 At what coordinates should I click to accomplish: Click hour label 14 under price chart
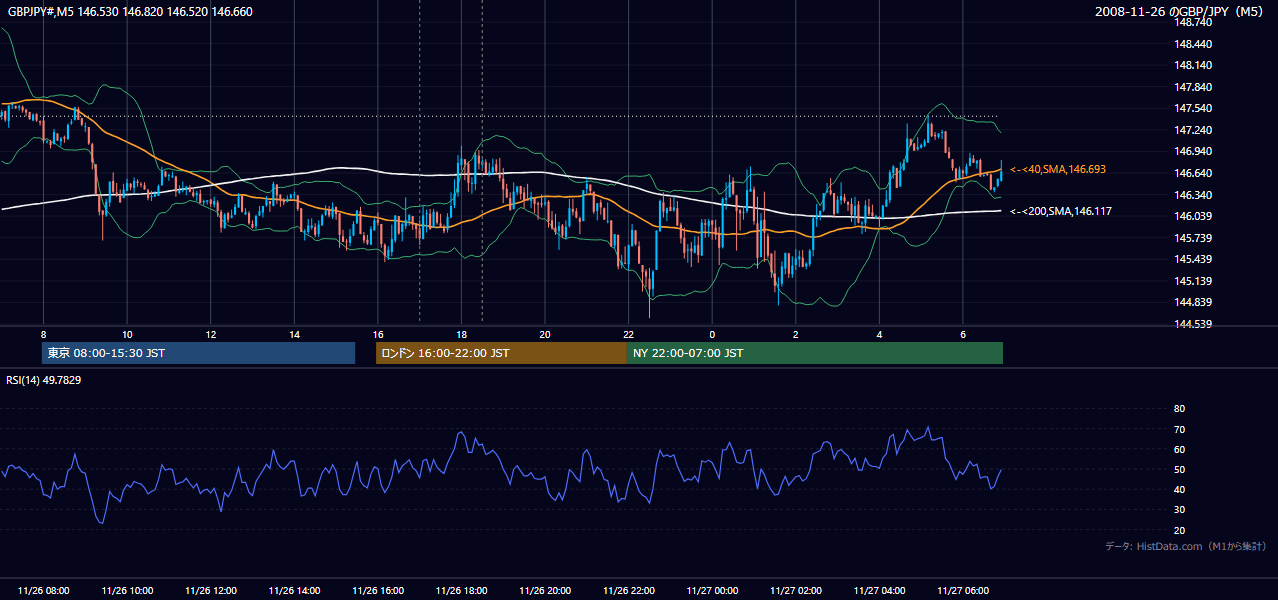(x=294, y=334)
